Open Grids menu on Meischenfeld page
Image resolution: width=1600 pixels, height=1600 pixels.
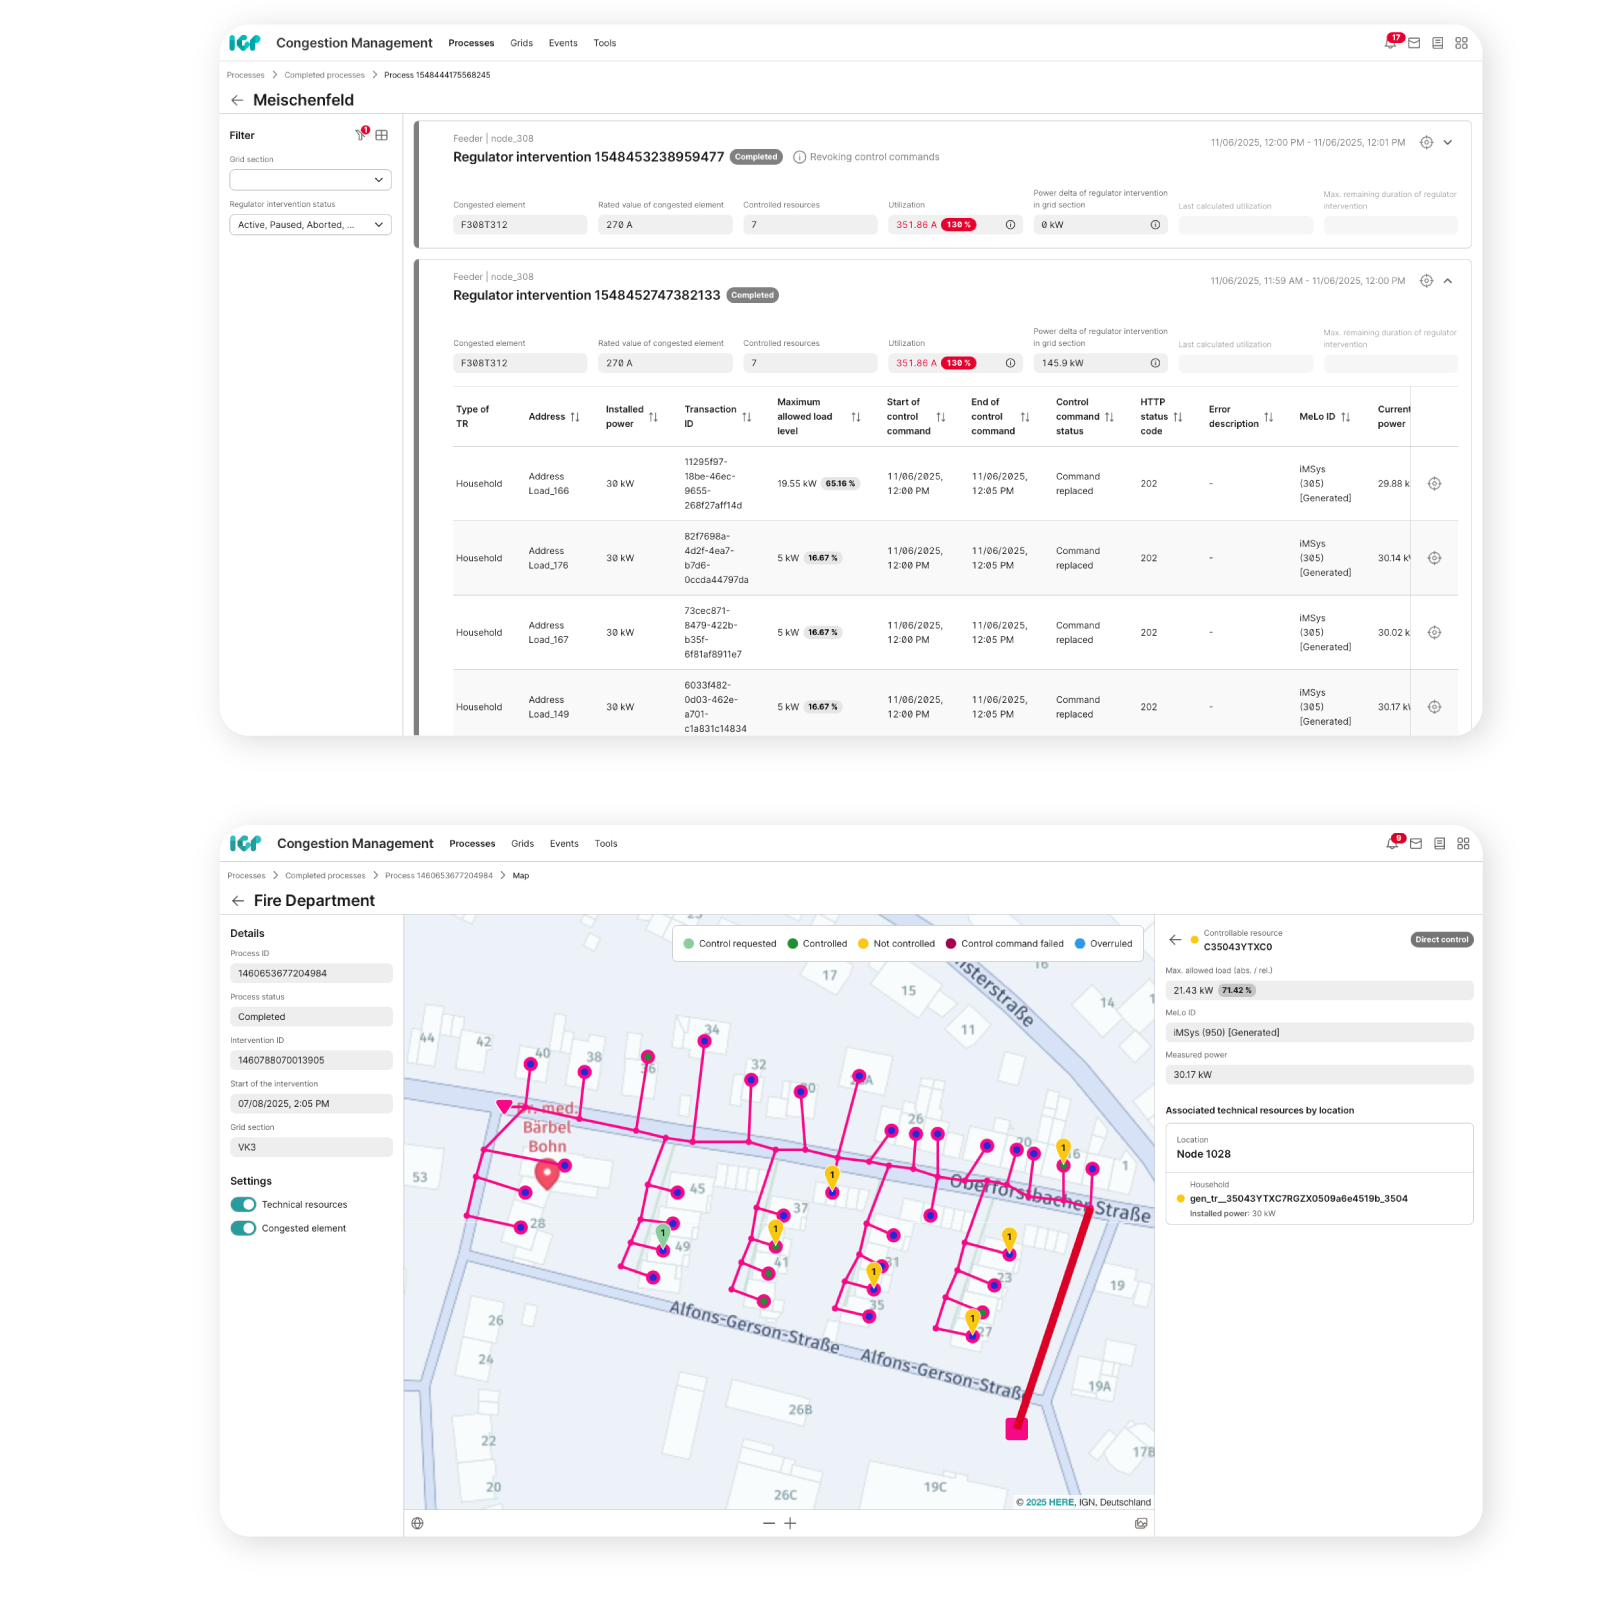521,43
